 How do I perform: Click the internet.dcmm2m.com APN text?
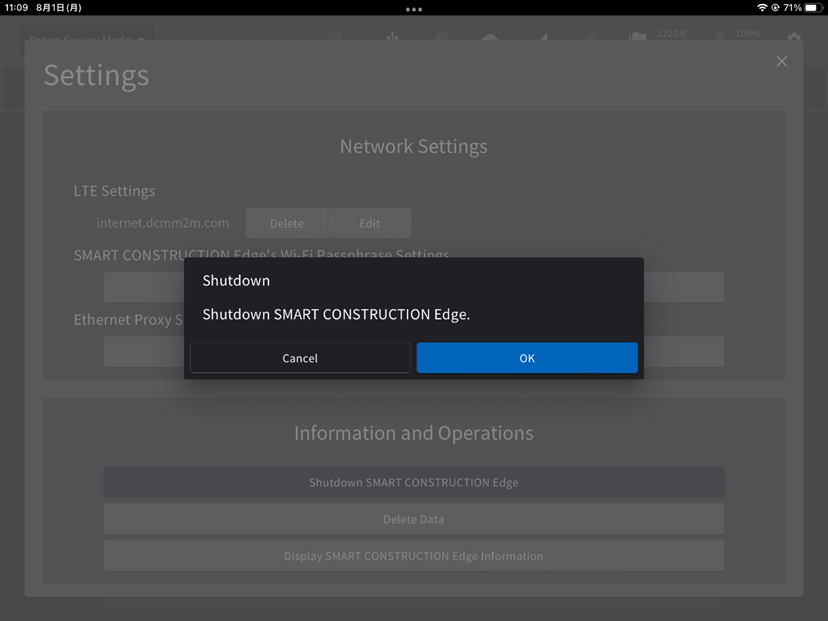click(x=163, y=223)
